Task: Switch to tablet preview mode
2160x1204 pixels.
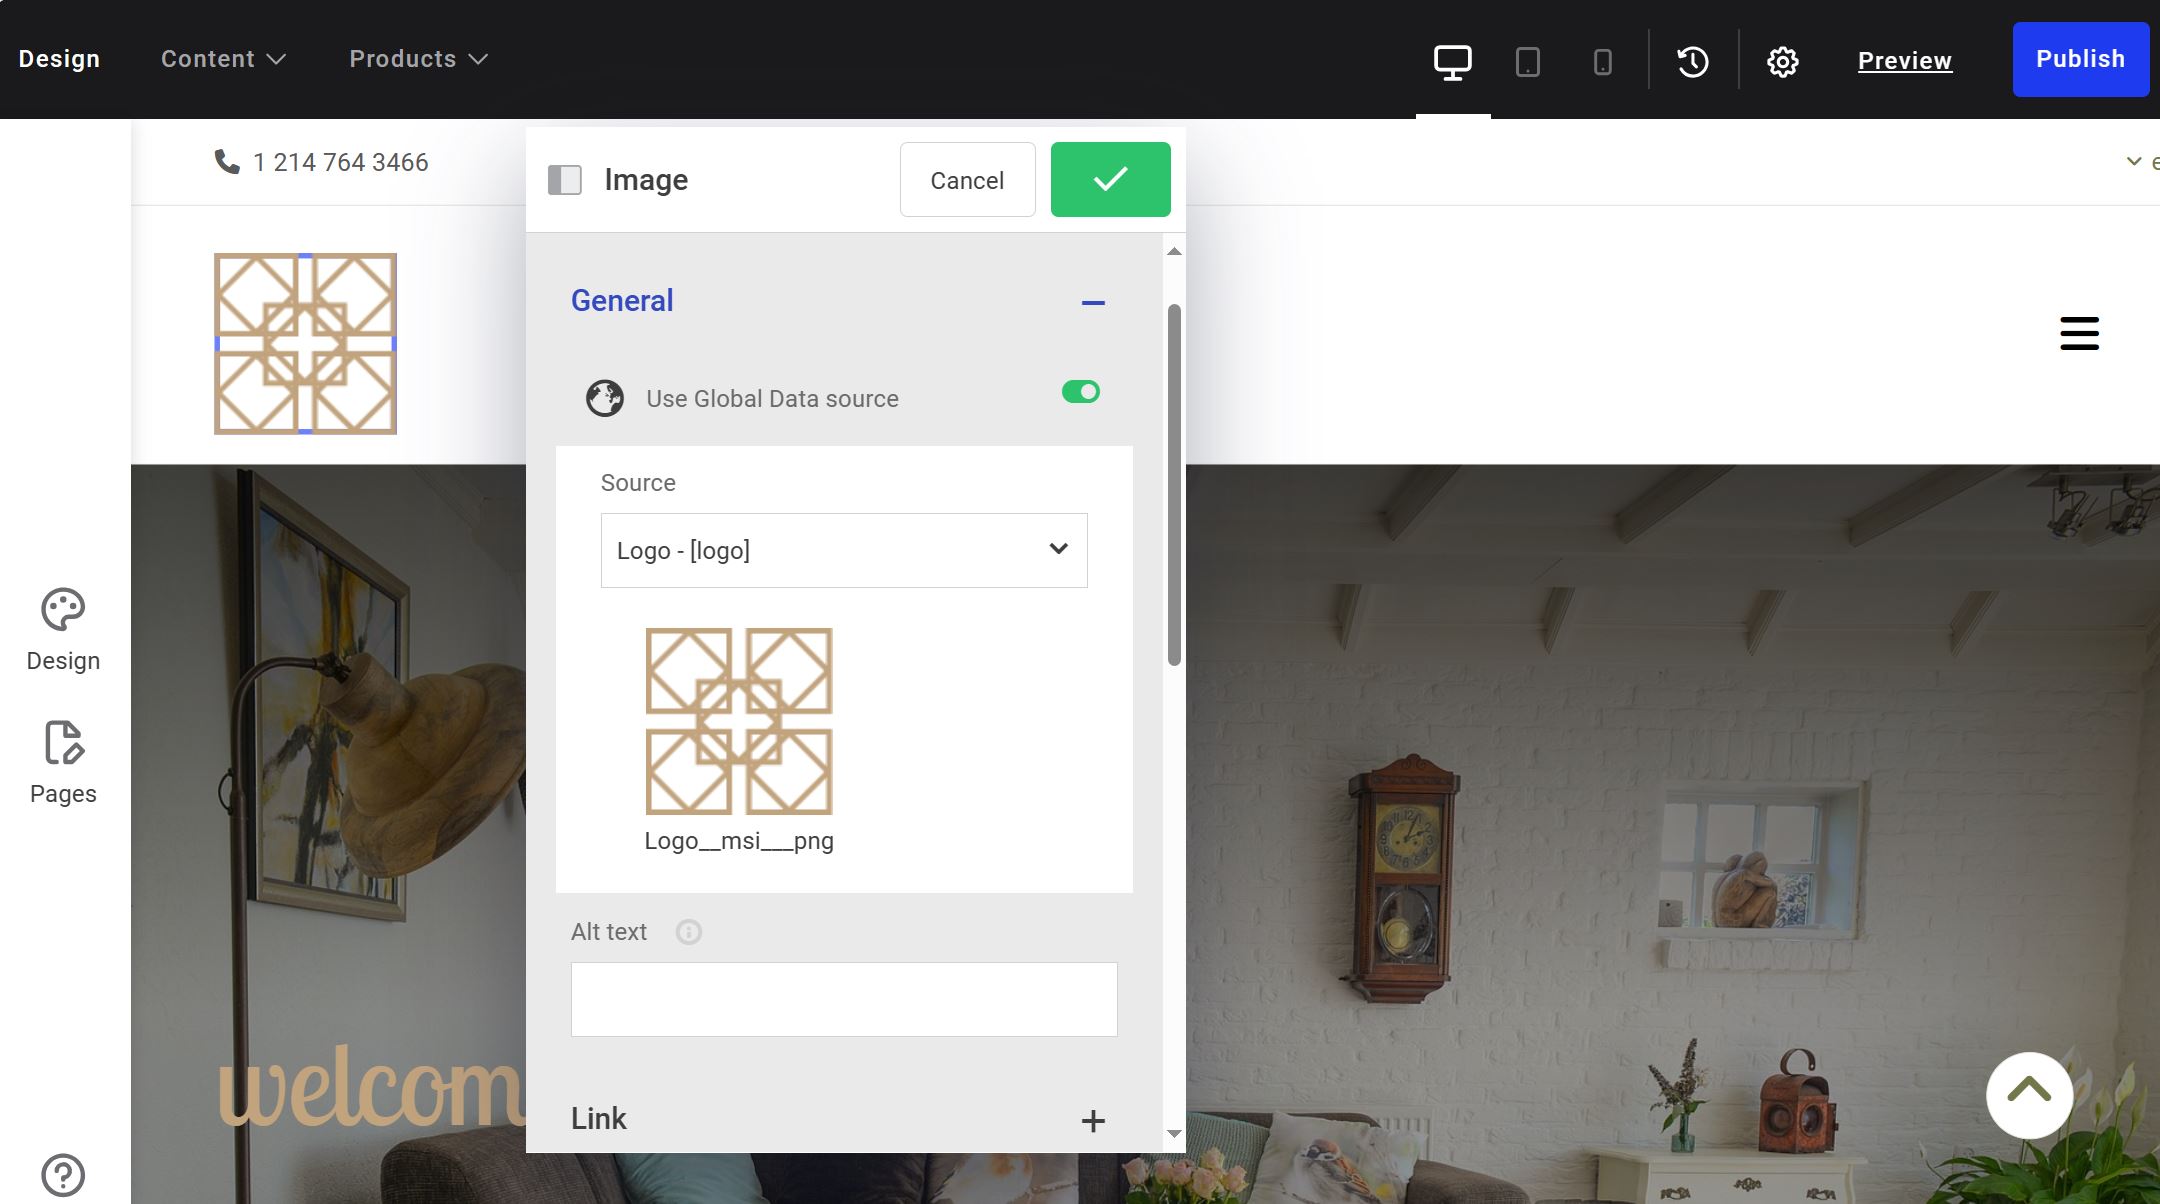Action: tap(1528, 60)
